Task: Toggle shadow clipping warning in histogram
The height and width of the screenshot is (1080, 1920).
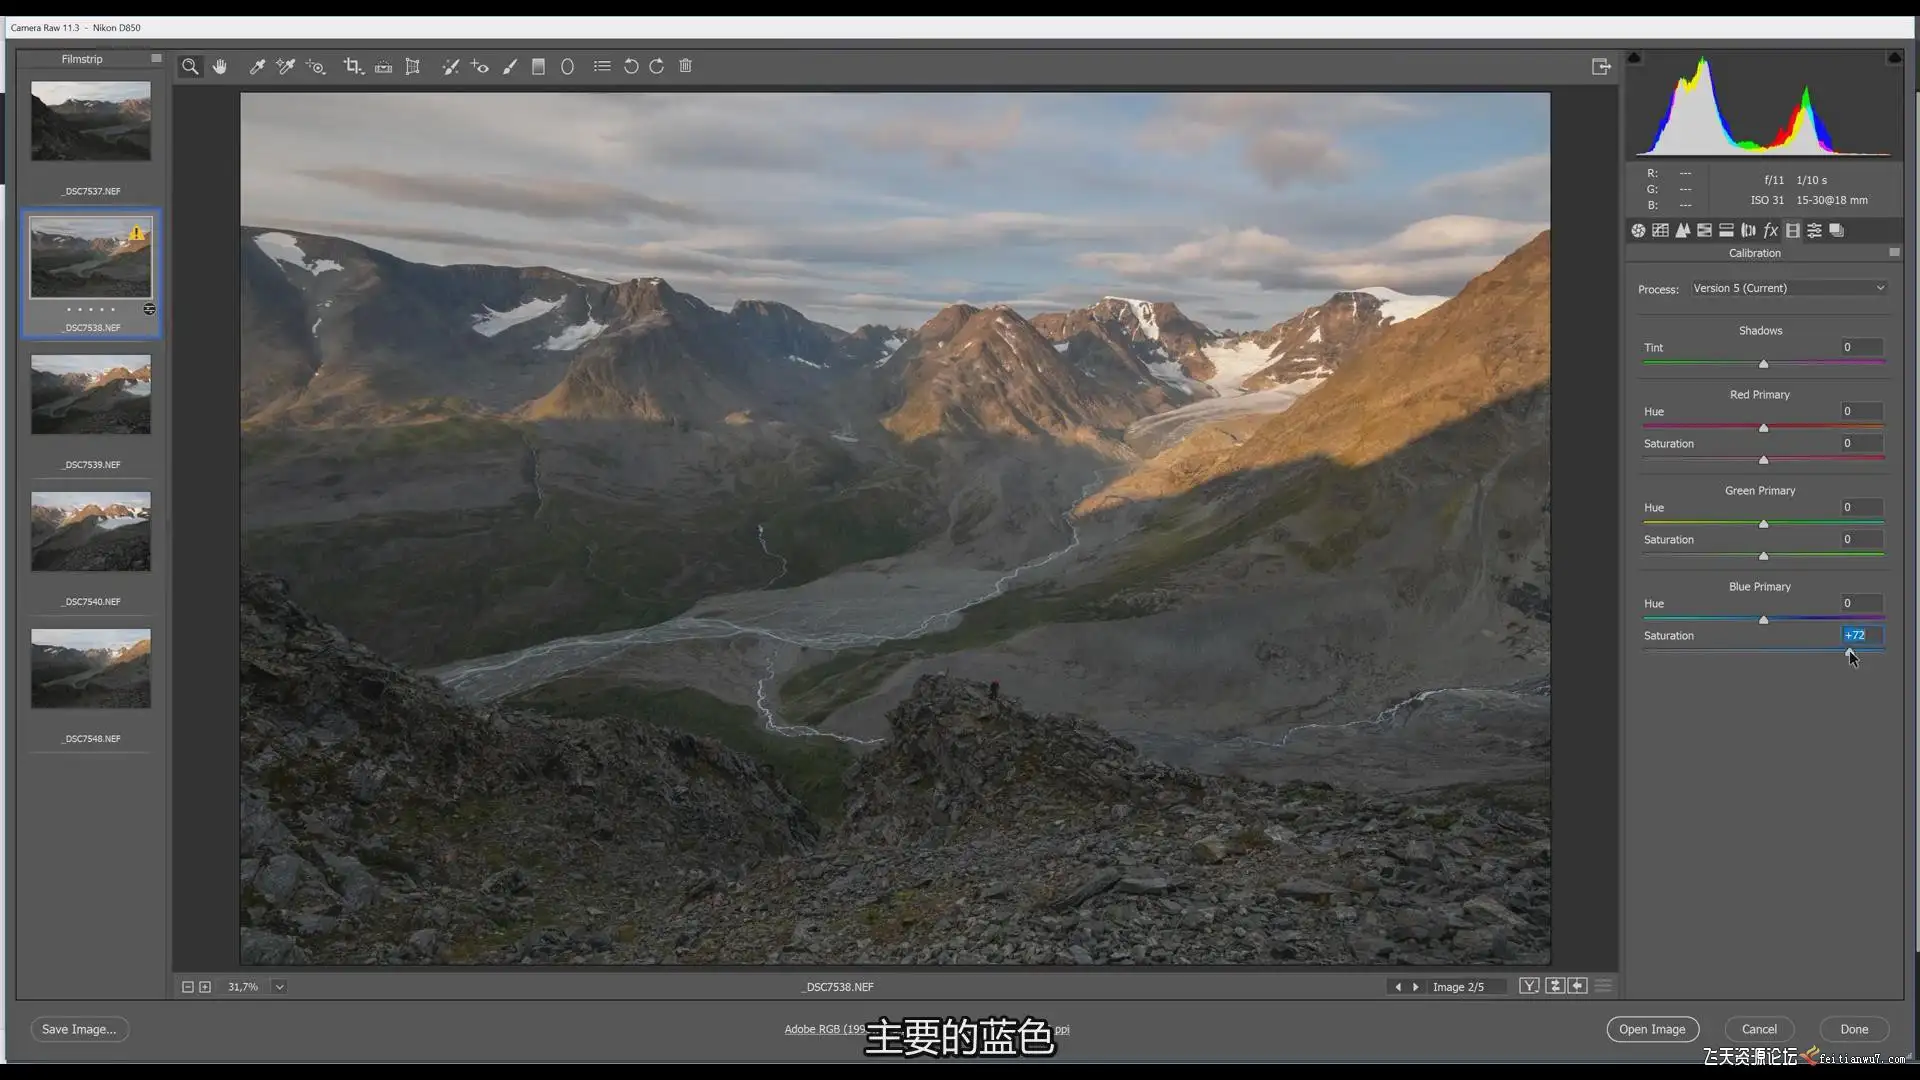Action: tap(1634, 58)
